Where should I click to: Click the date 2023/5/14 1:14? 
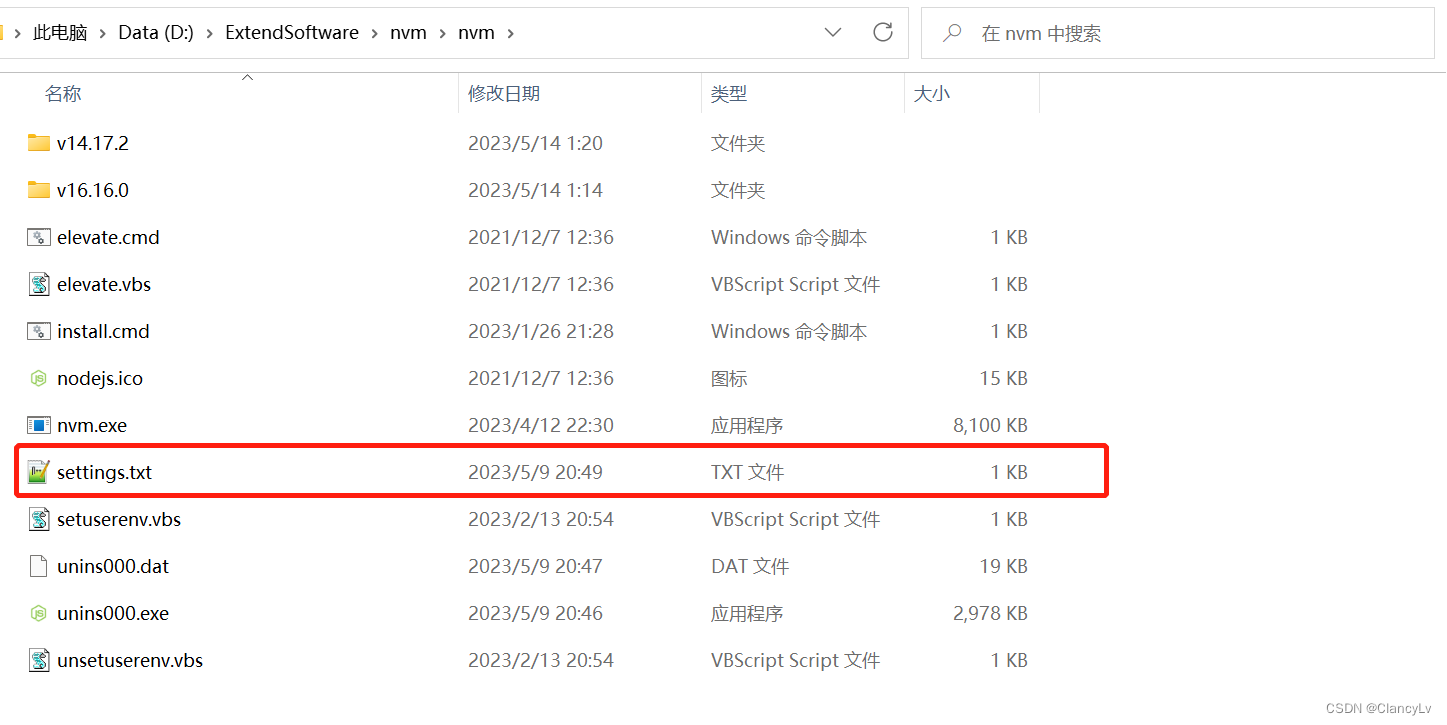coord(535,190)
